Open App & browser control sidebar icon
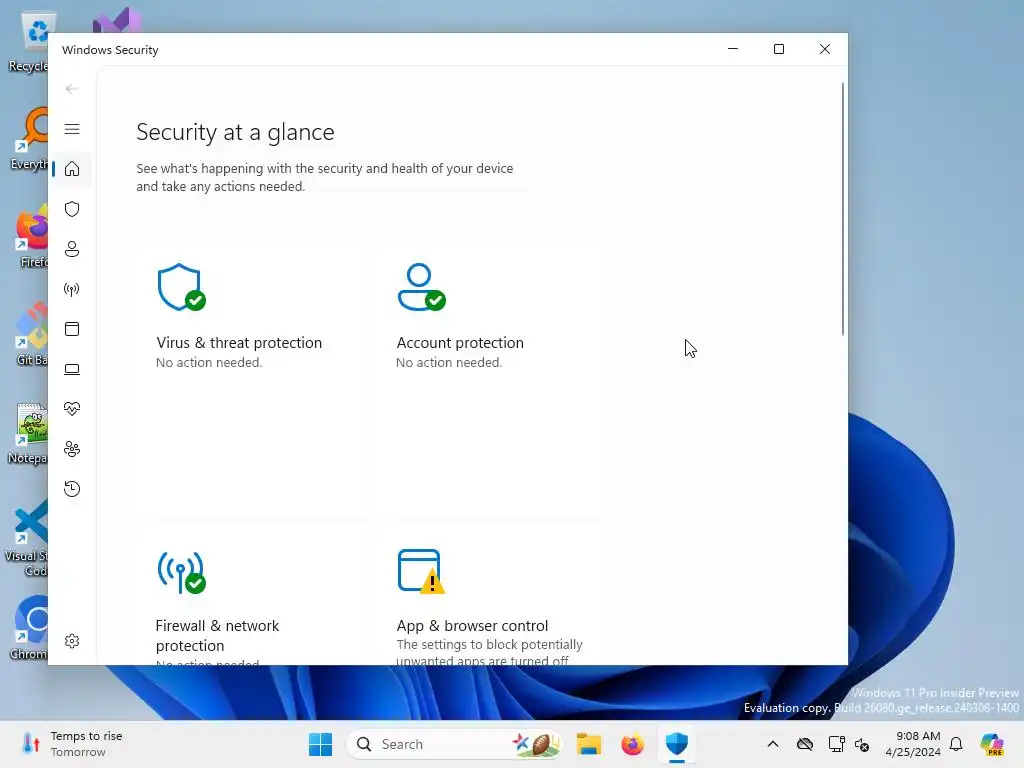 [x=72, y=329]
